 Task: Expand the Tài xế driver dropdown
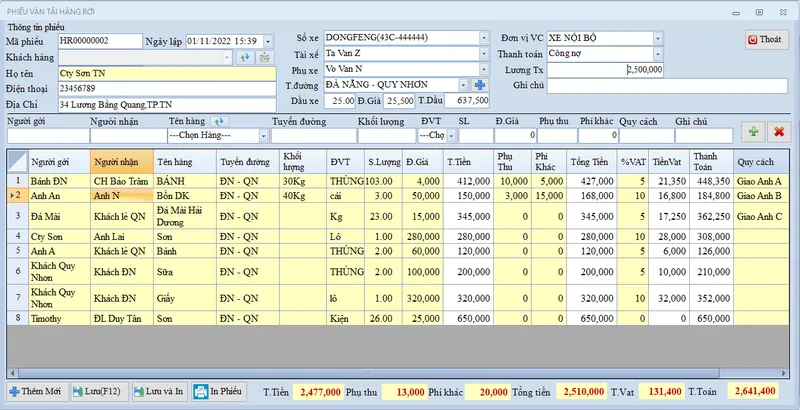pyautogui.click(x=484, y=53)
